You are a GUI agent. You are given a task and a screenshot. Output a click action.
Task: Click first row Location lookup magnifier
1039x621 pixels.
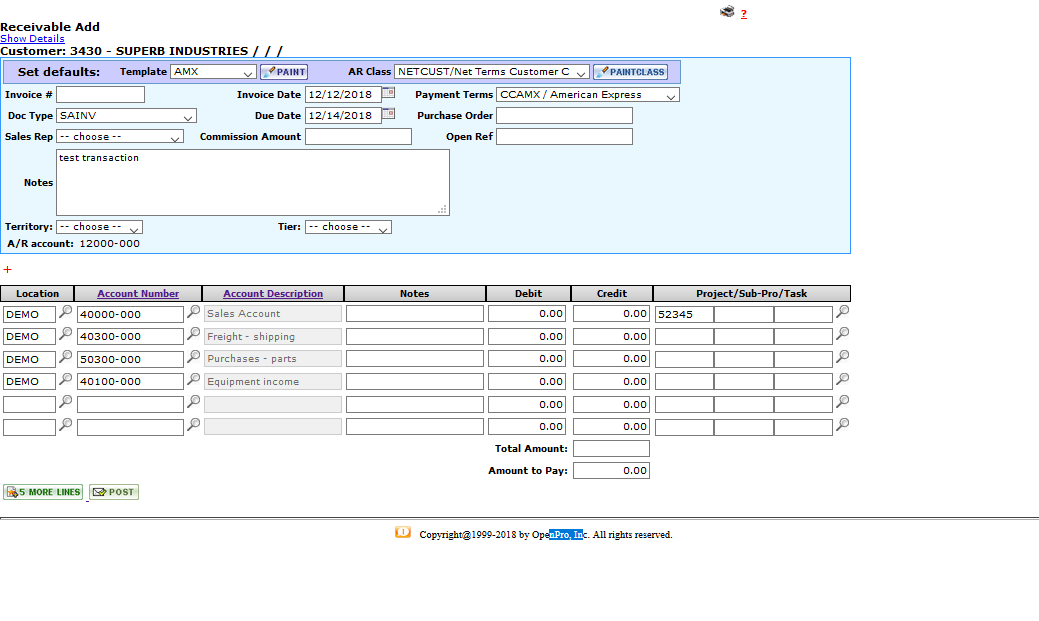66,313
